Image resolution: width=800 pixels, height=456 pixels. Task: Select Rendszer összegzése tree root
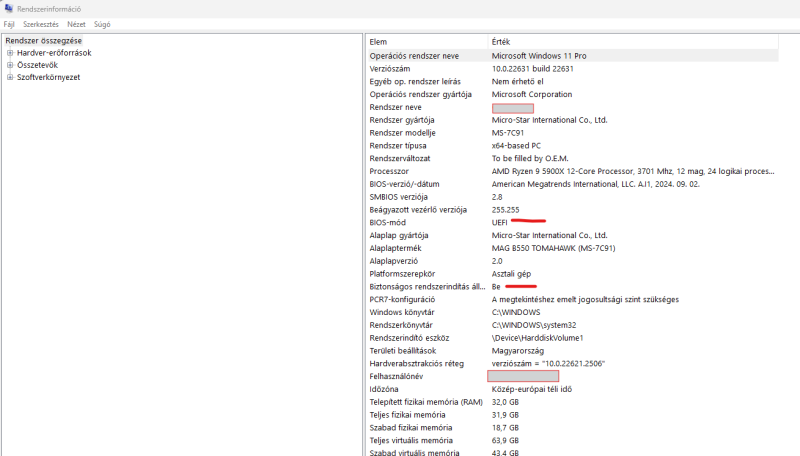coord(43,40)
